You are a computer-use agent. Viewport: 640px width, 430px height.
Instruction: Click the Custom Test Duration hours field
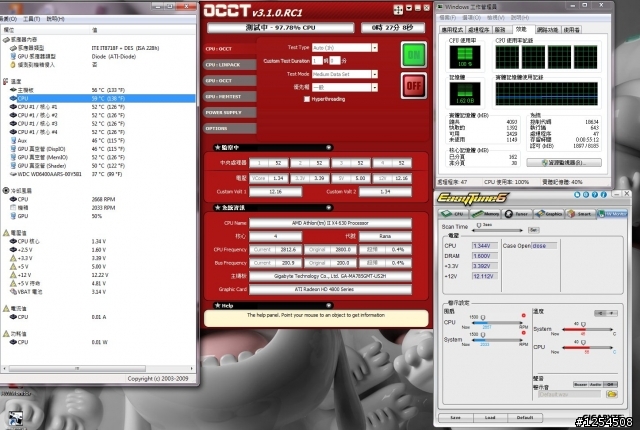[x=317, y=60]
